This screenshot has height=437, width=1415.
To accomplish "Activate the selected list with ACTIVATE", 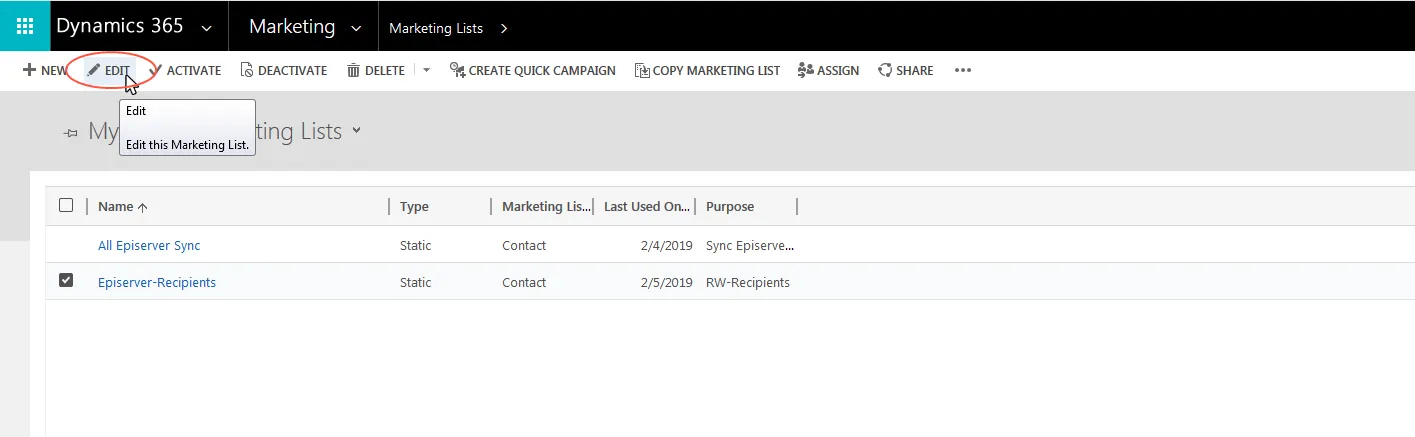I will pos(185,70).
